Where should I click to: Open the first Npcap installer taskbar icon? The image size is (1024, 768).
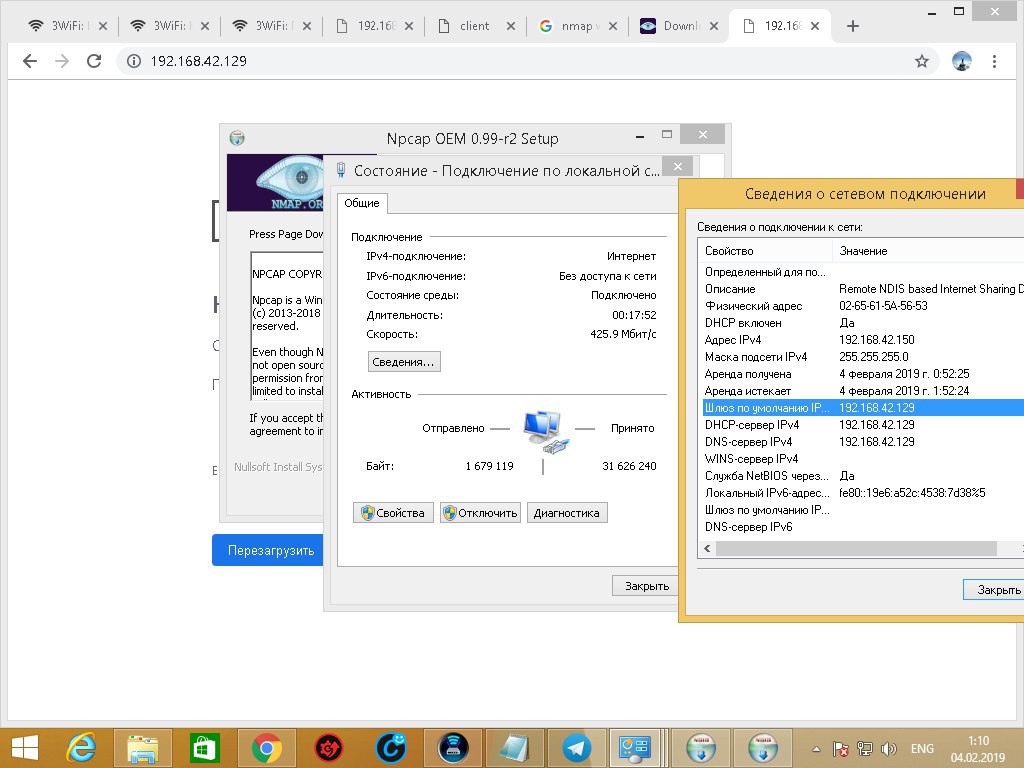pyautogui.click(x=701, y=748)
